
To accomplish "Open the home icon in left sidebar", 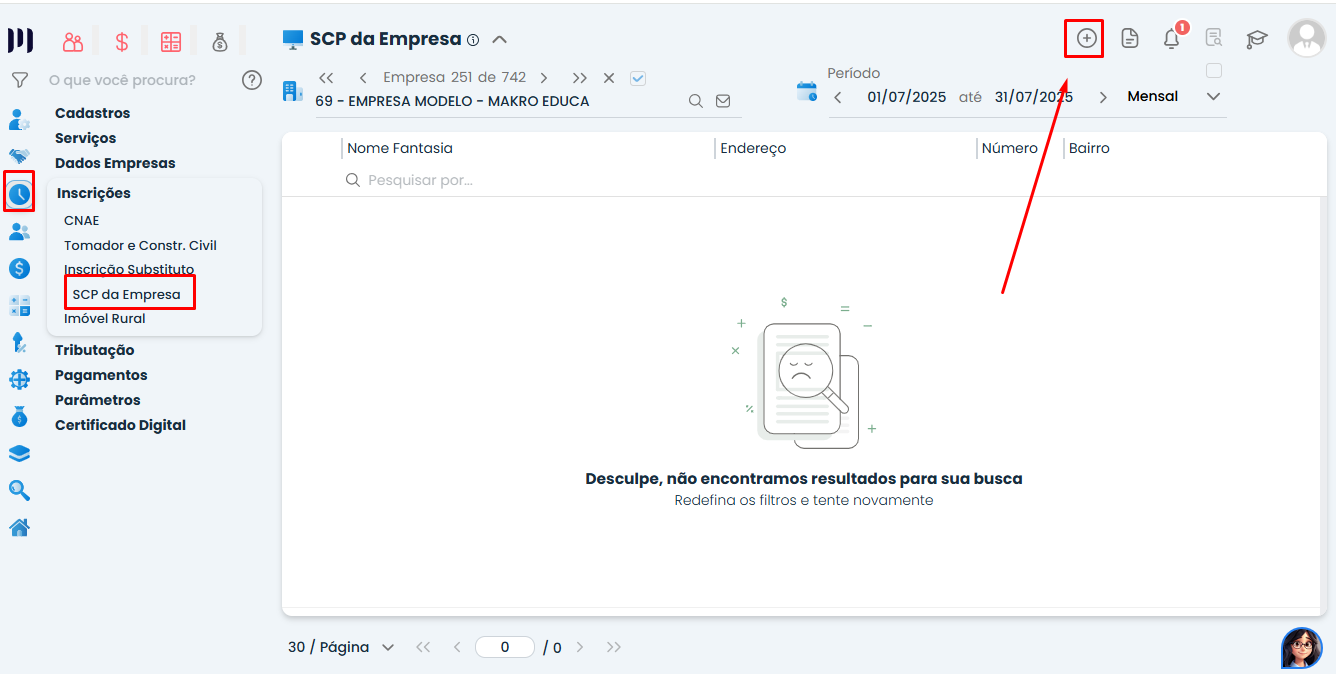I will coord(19,527).
